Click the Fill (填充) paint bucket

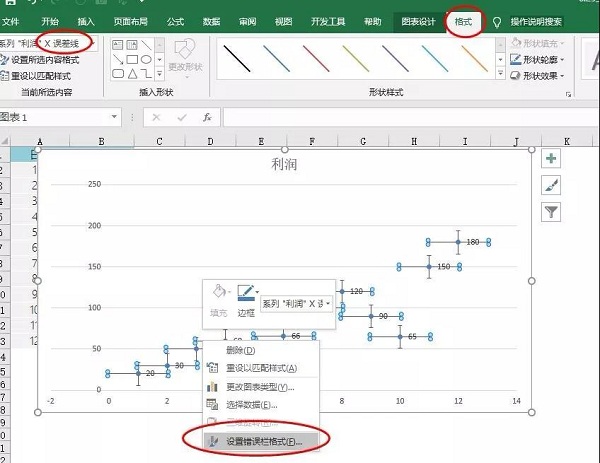[219, 292]
